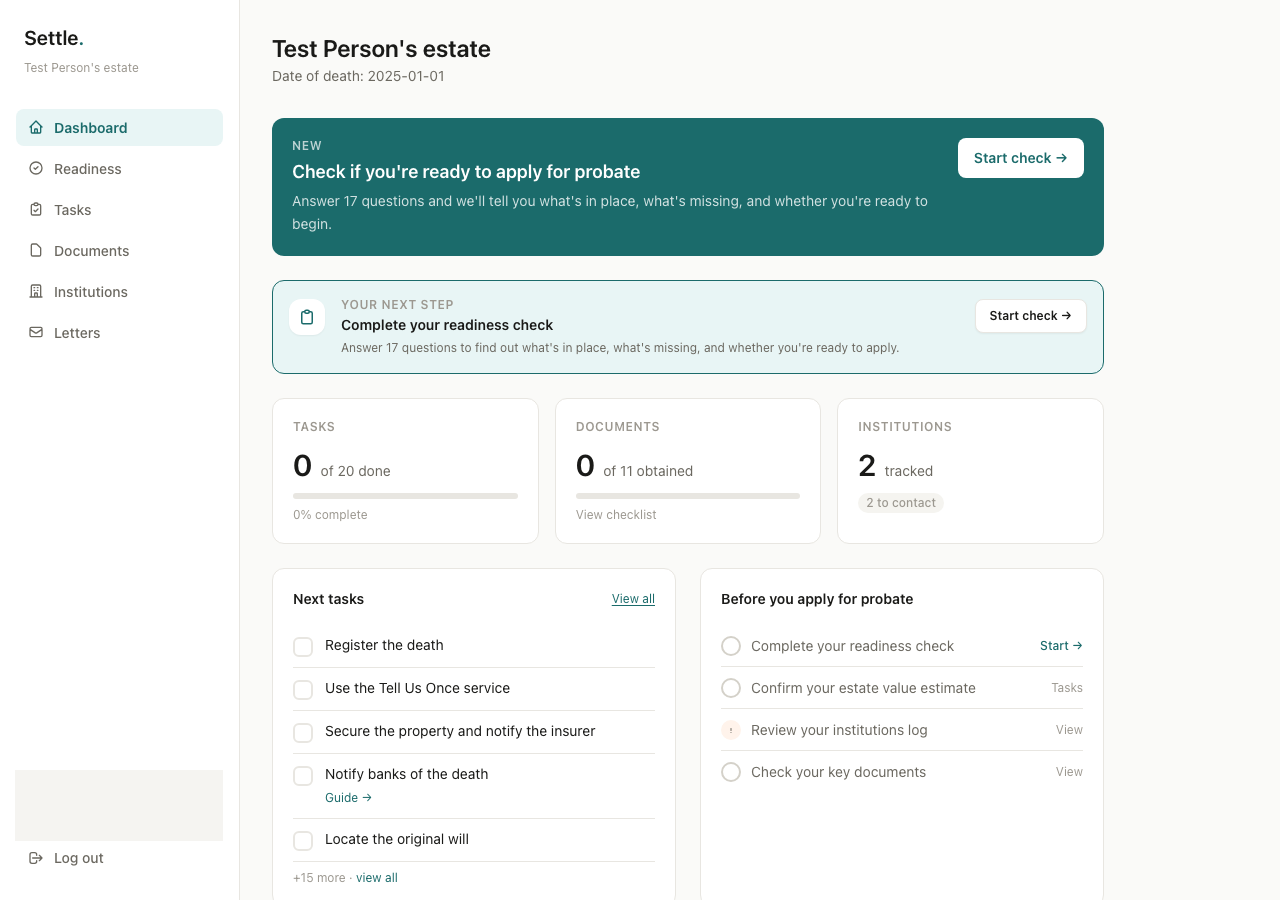
Task: Click View beside Review your institutions log
Action: tap(1069, 730)
